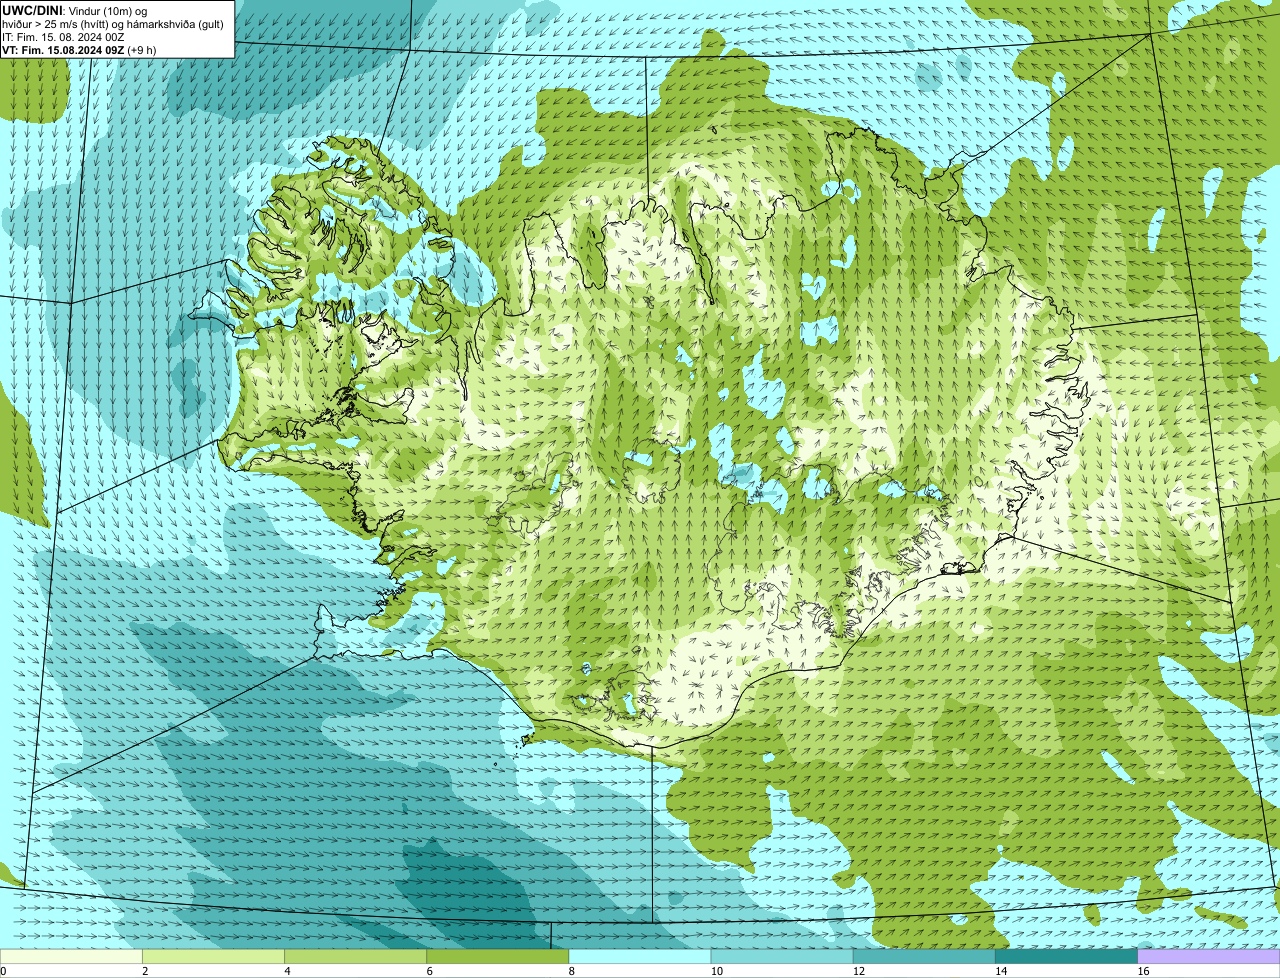Viewport: 1280px width, 978px height.
Task: Click the scale label '12'
Action: [x=858, y=971]
